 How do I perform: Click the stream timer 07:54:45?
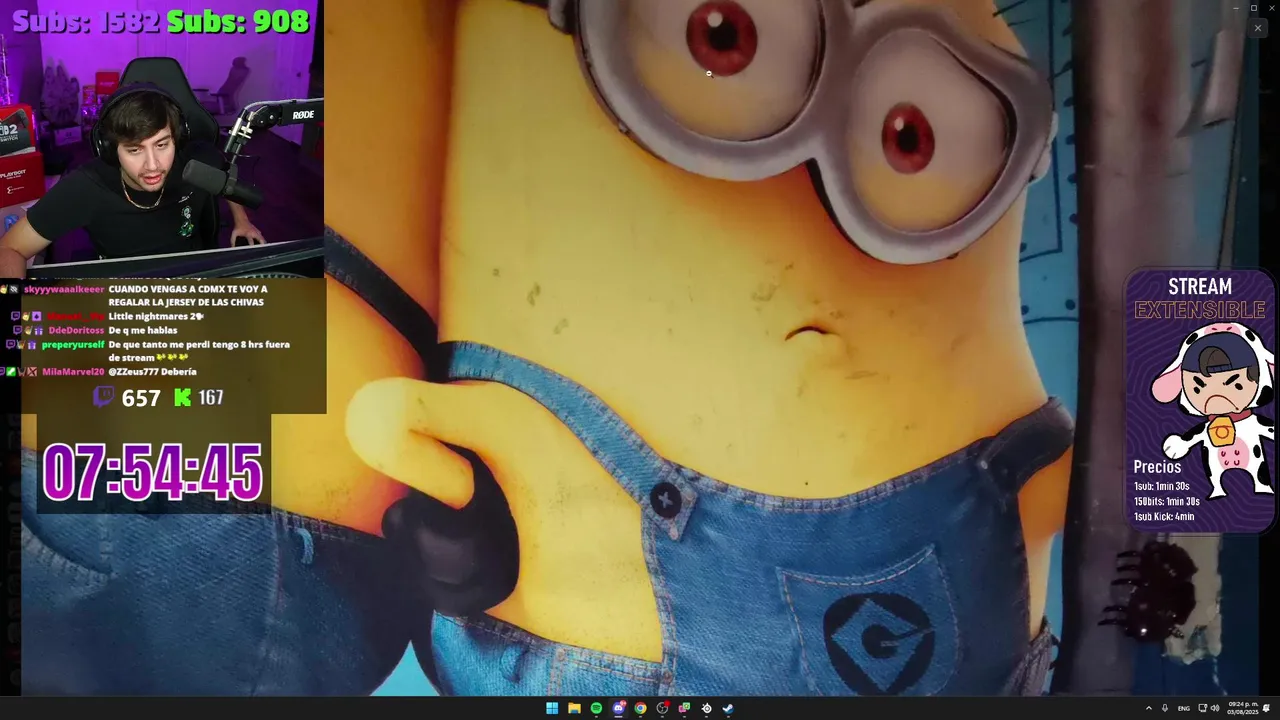click(152, 472)
